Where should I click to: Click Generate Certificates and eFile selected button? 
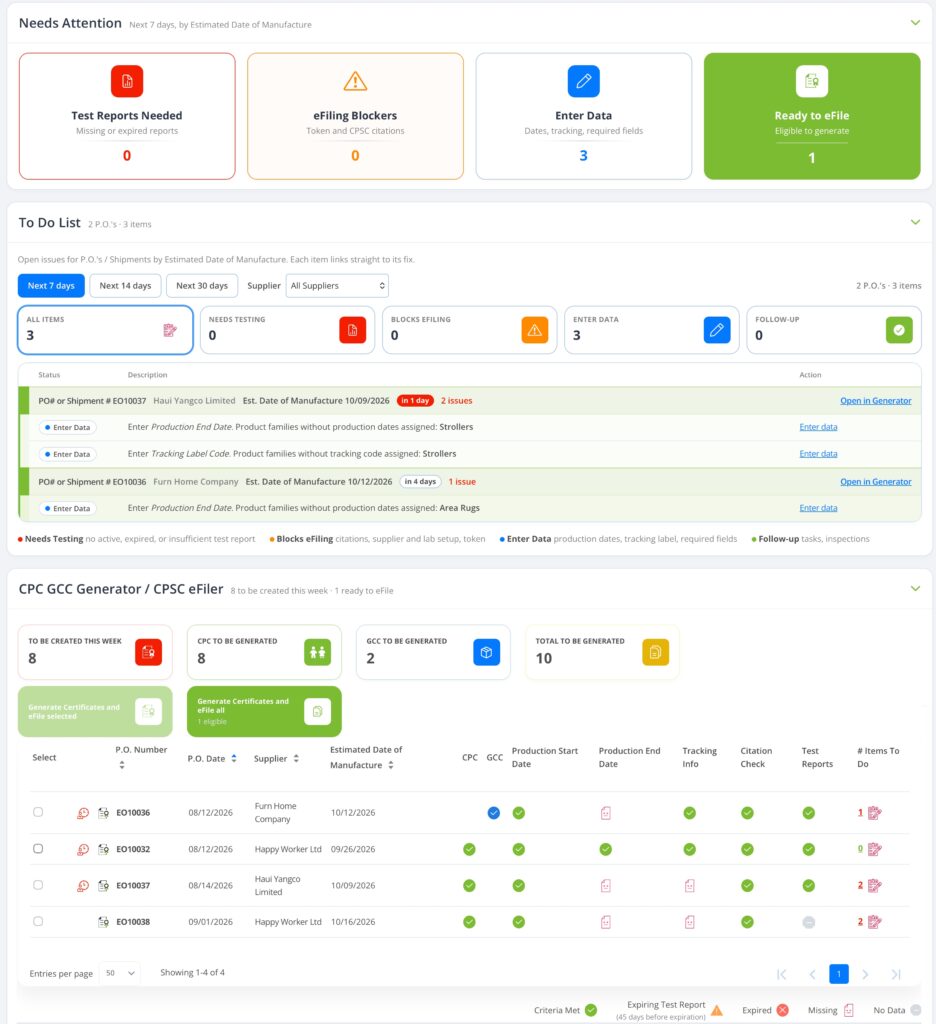(x=95, y=711)
